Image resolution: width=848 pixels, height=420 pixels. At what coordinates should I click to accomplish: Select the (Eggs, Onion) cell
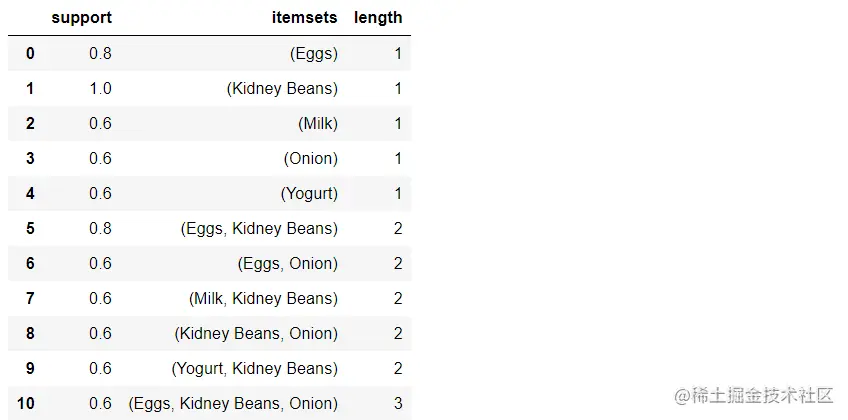pos(288,264)
